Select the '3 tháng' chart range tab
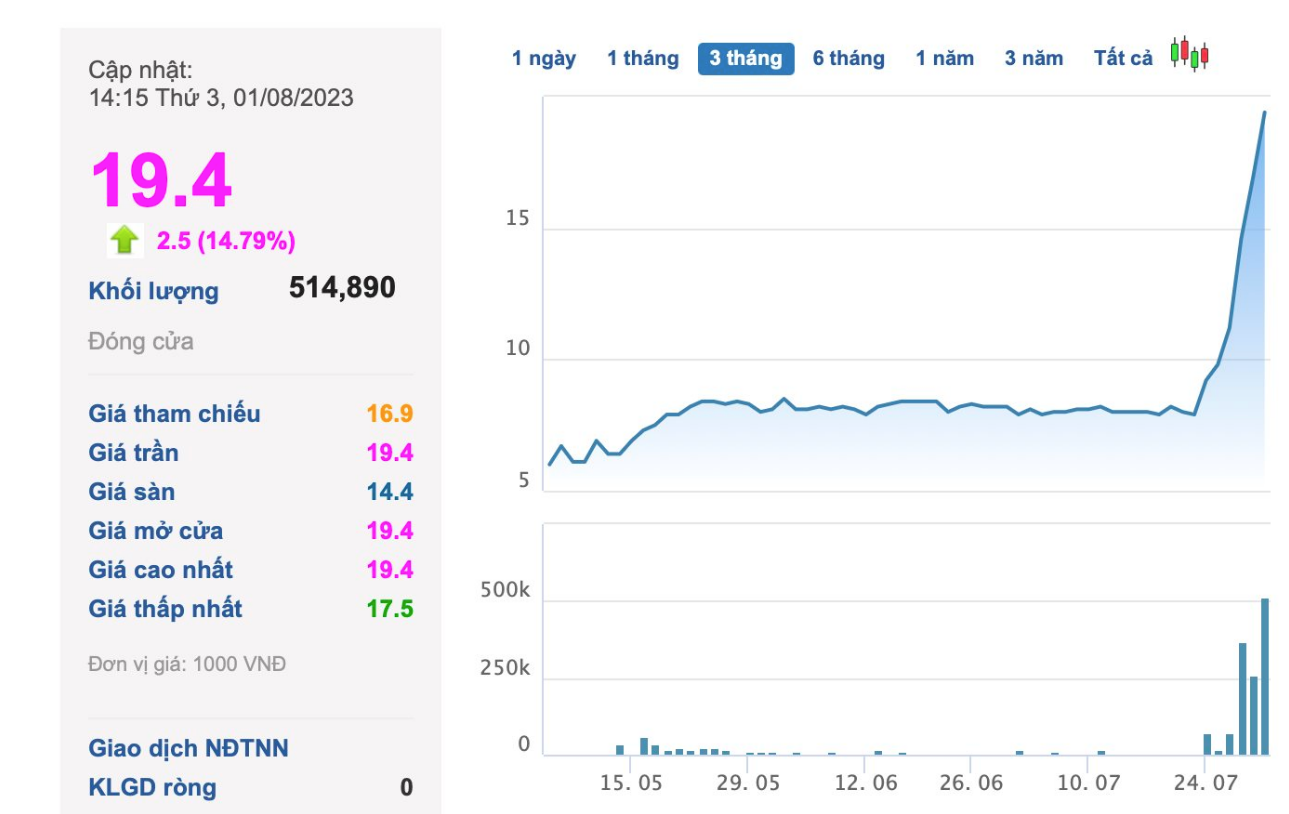The height and width of the screenshot is (814, 1289). tap(746, 59)
